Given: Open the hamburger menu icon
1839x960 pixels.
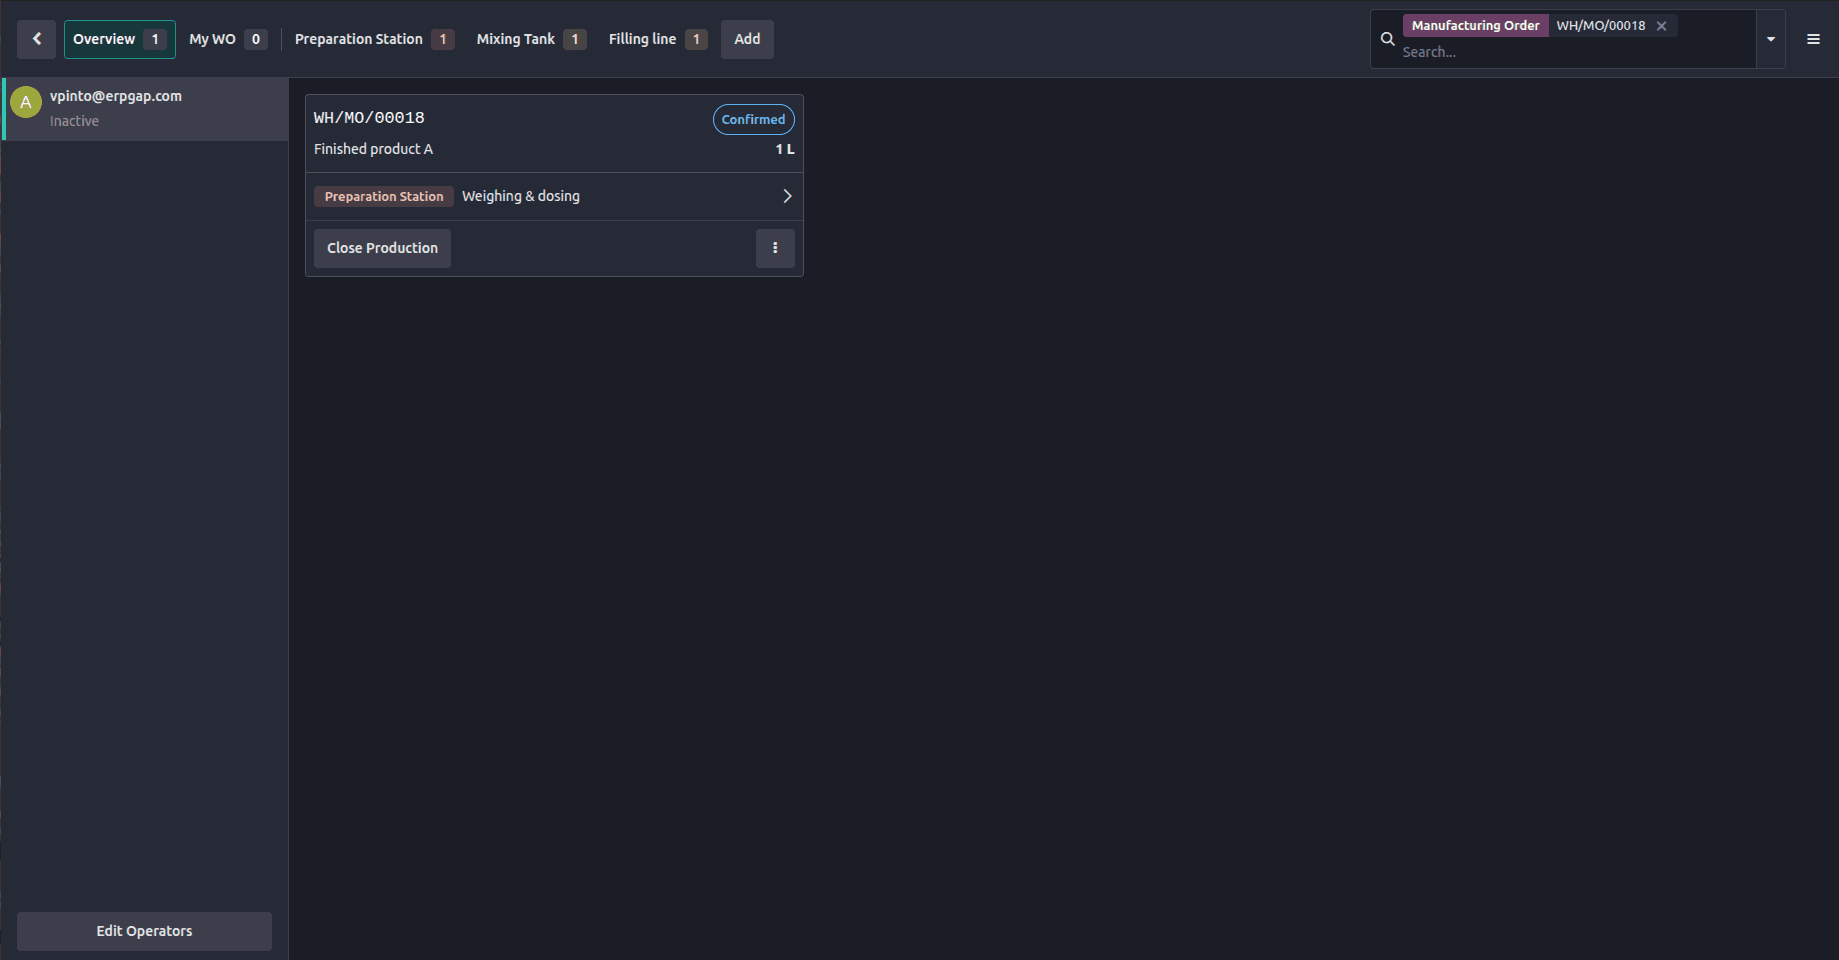Looking at the screenshot, I should click(x=1813, y=39).
